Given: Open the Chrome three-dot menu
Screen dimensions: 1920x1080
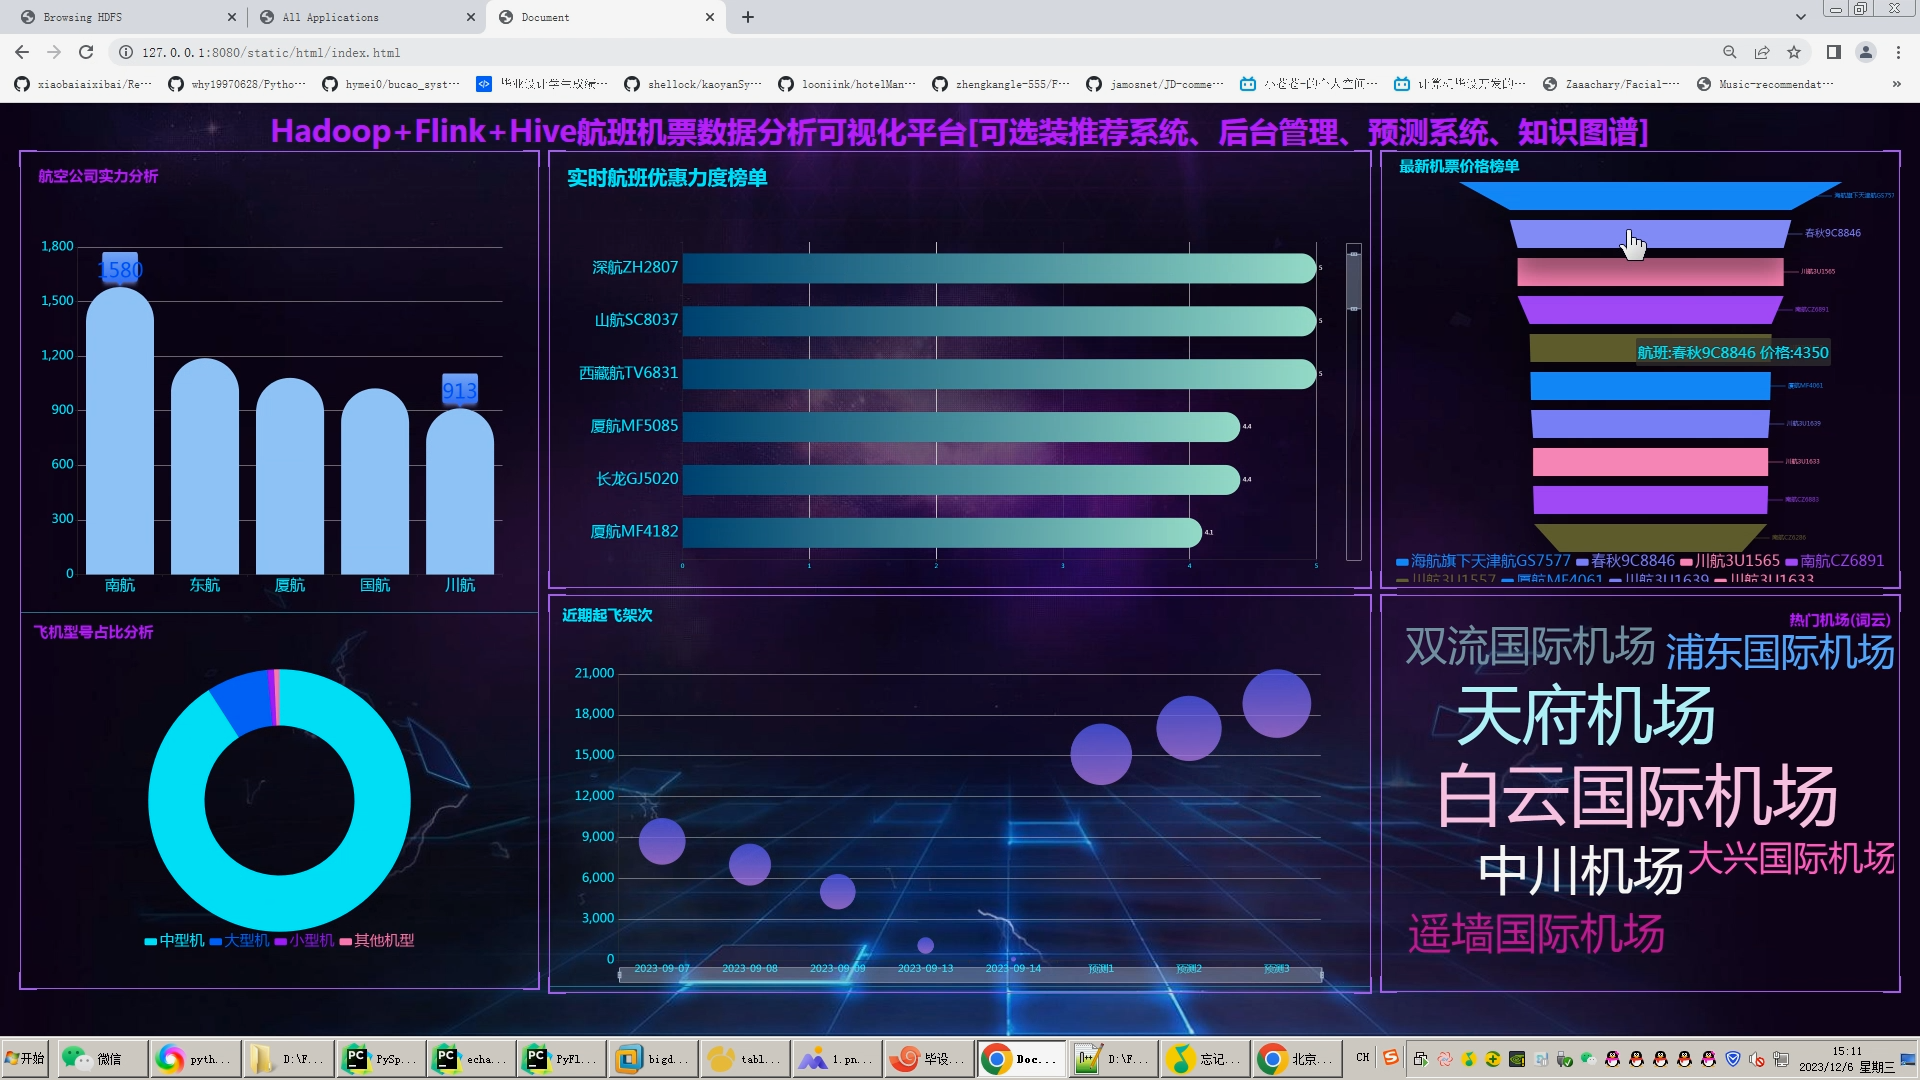Looking at the screenshot, I should [x=1898, y=52].
